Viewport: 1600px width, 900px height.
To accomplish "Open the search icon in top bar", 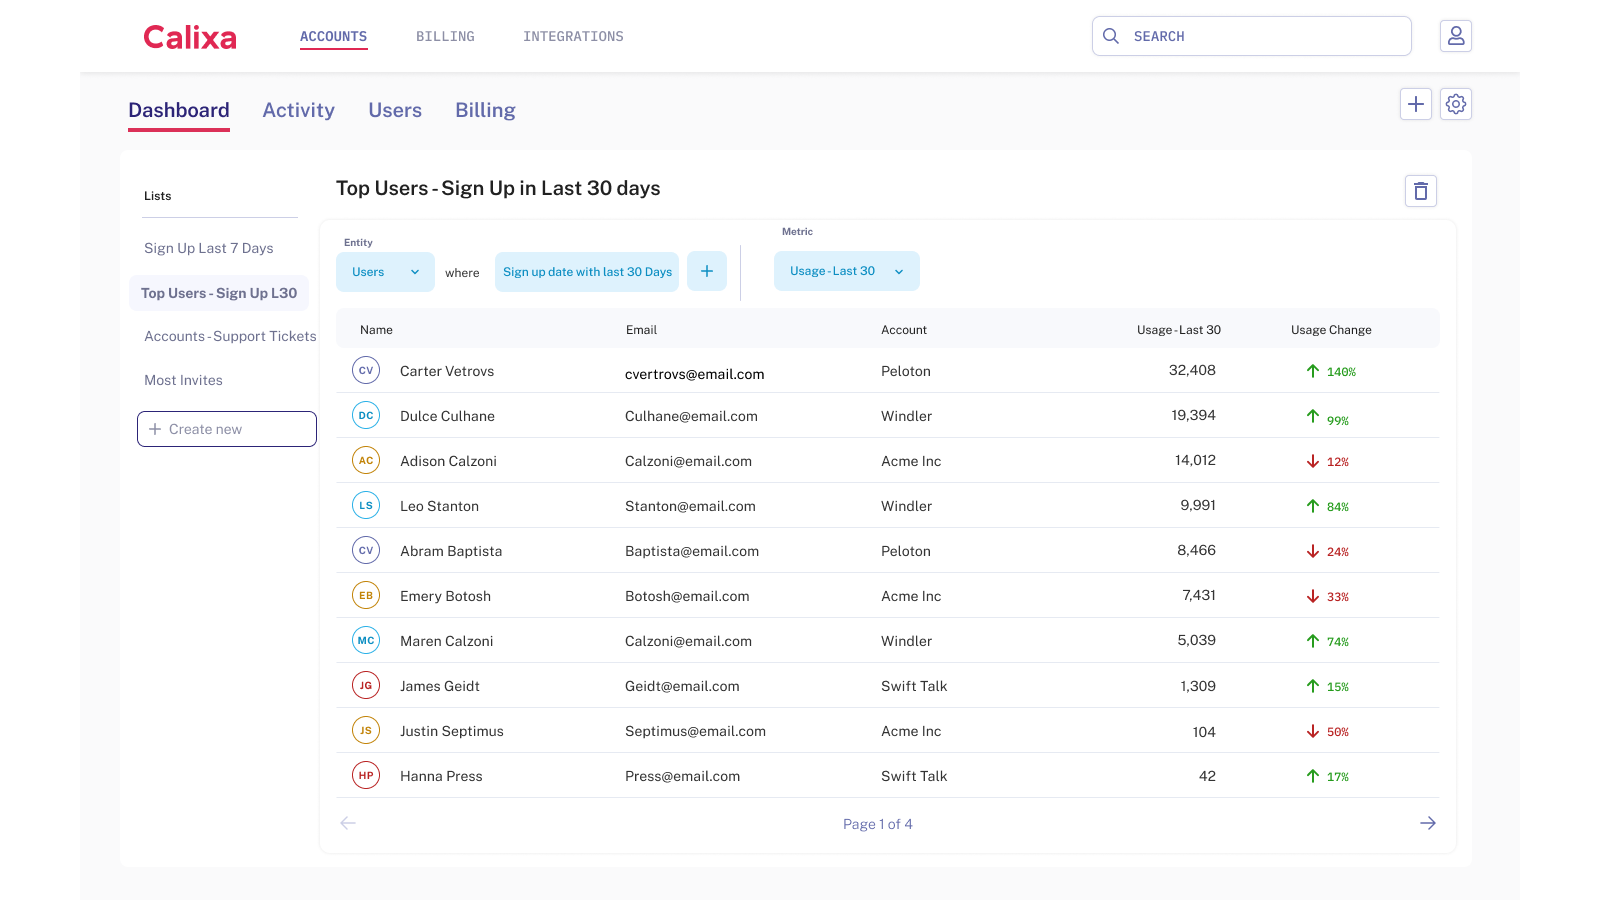I will point(1111,35).
